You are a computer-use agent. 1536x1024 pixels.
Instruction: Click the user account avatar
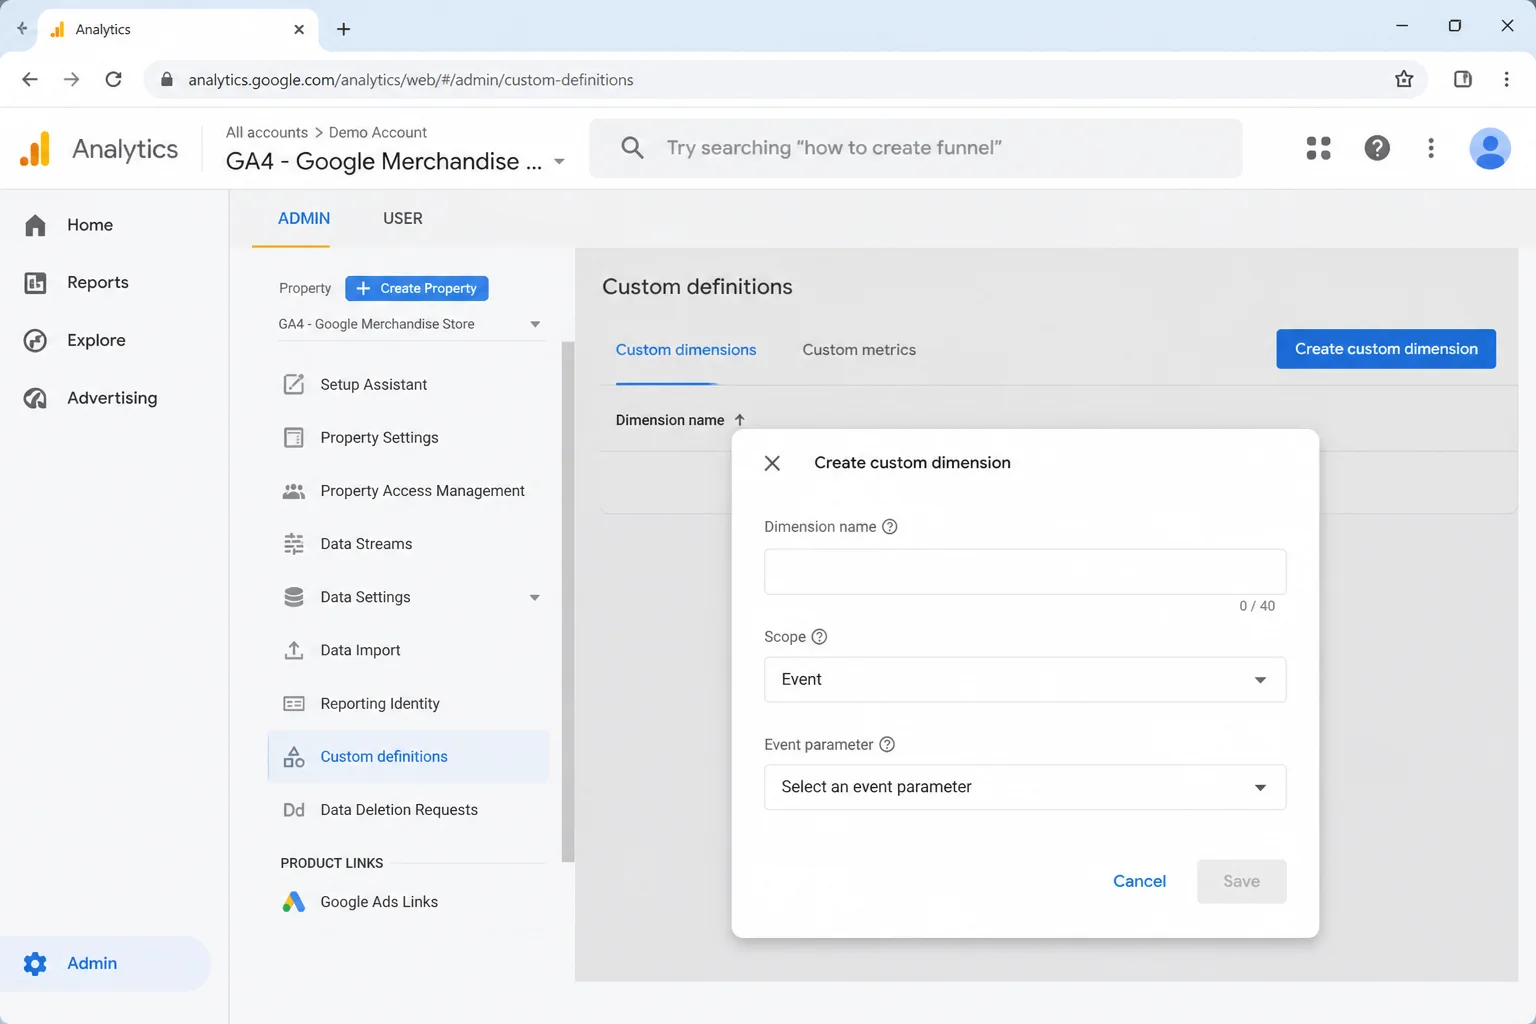1489,148
